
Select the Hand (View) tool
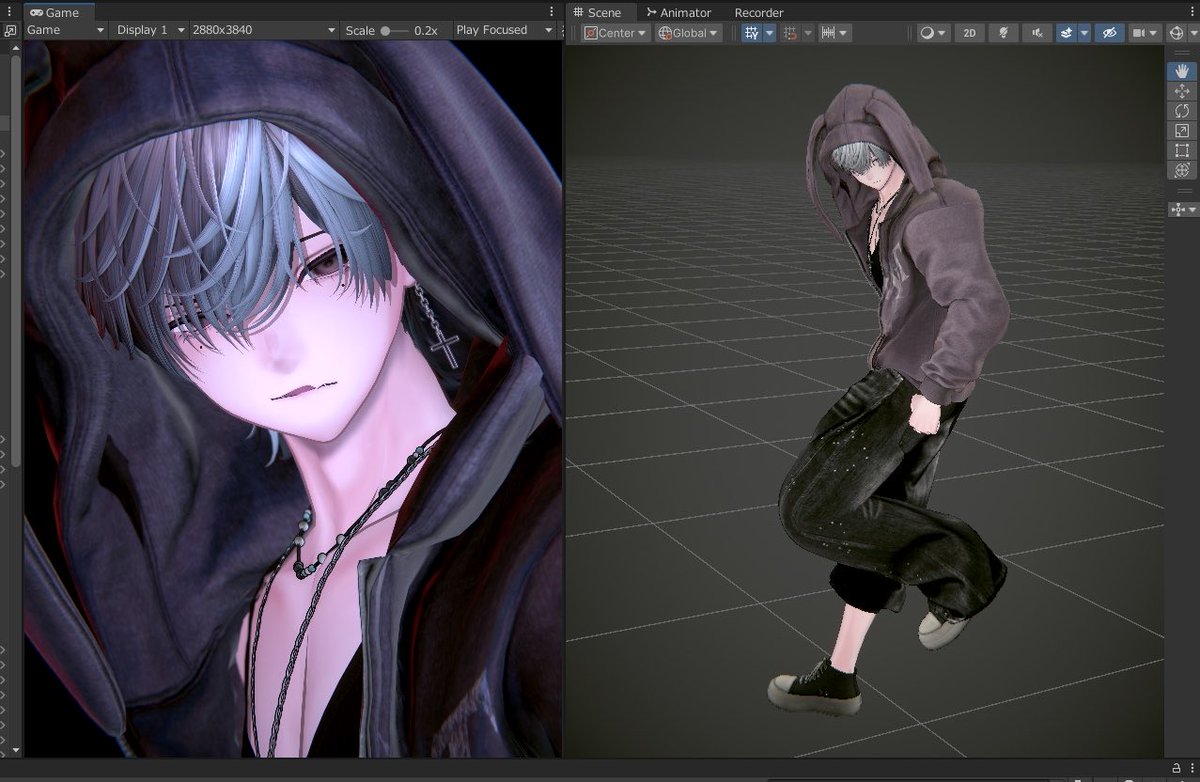click(x=1182, y=70)
